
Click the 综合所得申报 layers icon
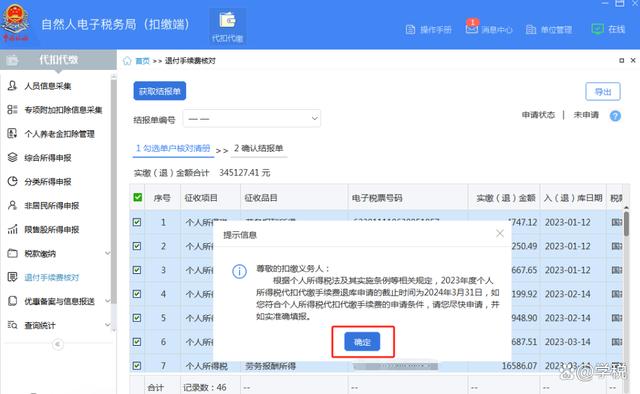click(13, 157)
